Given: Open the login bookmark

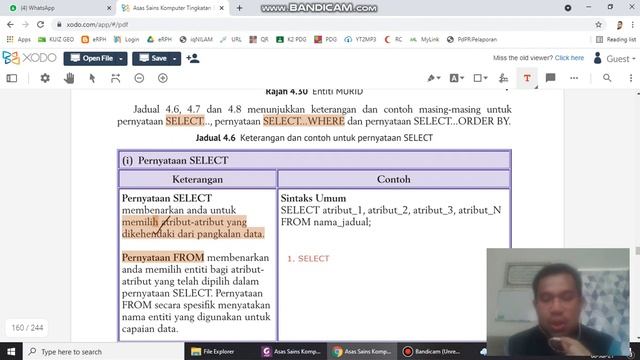Looking at the screenshot, I should [127, 40].
